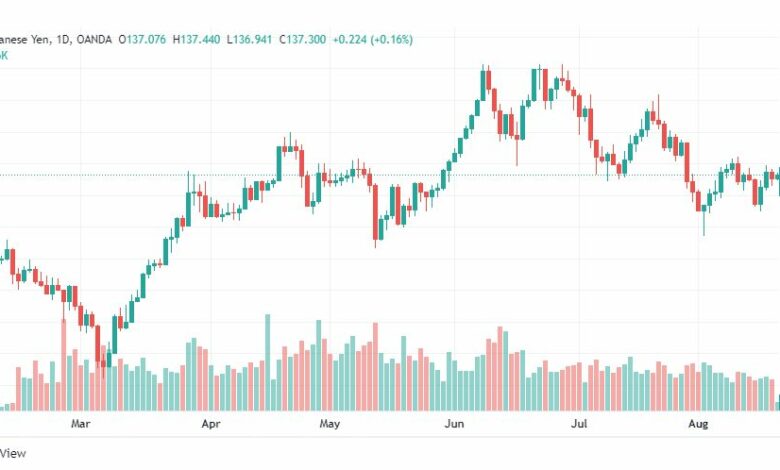Click the Jul label on time axis
The width and height of the screenshot is (780, 470).
579,424
